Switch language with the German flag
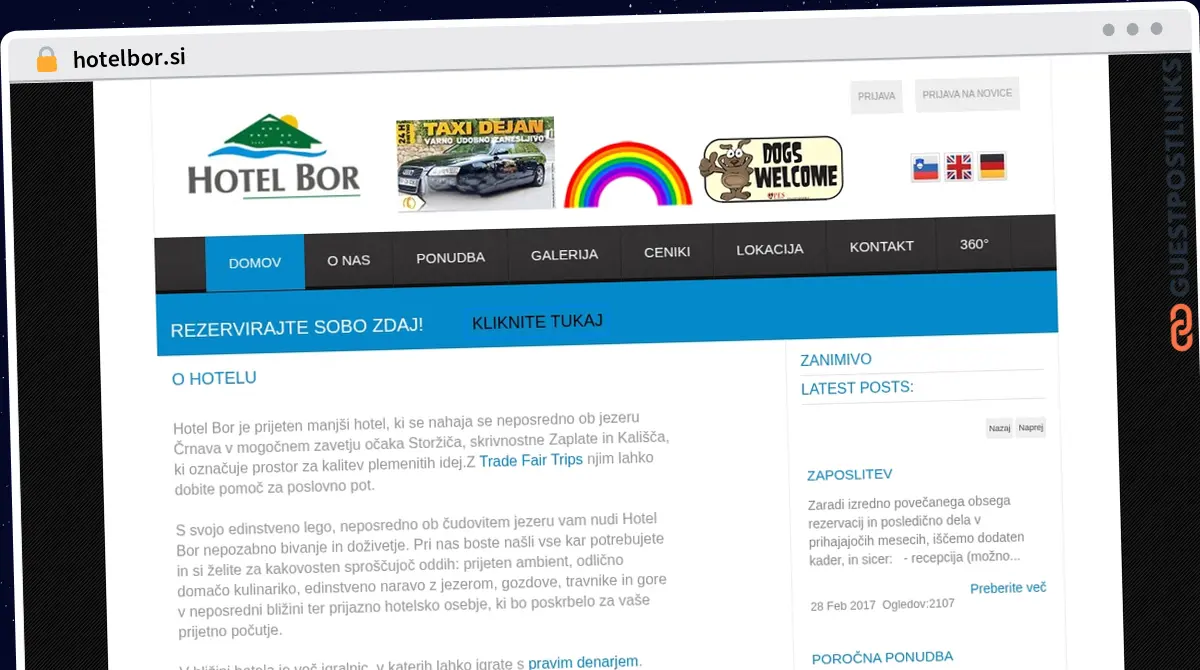The height and width of the screenshot is (670, 1200). point(992,166)
